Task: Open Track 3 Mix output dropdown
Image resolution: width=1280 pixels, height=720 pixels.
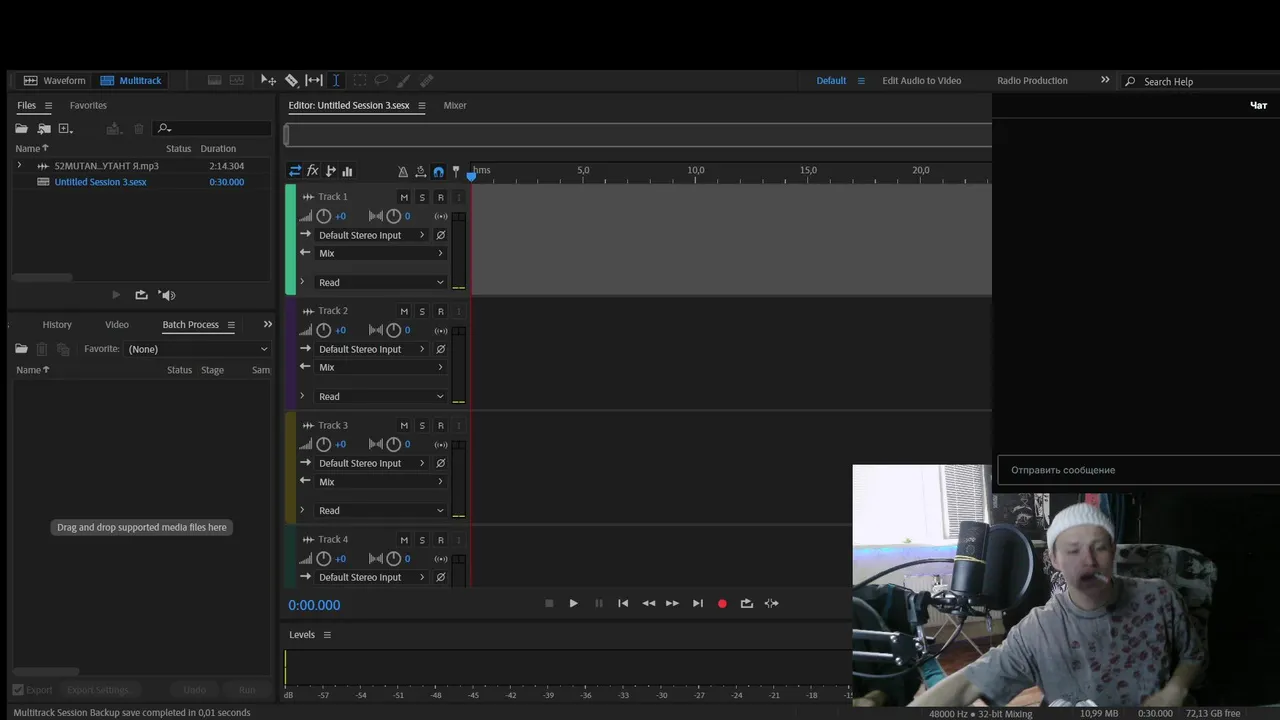Action: [380, 481]
